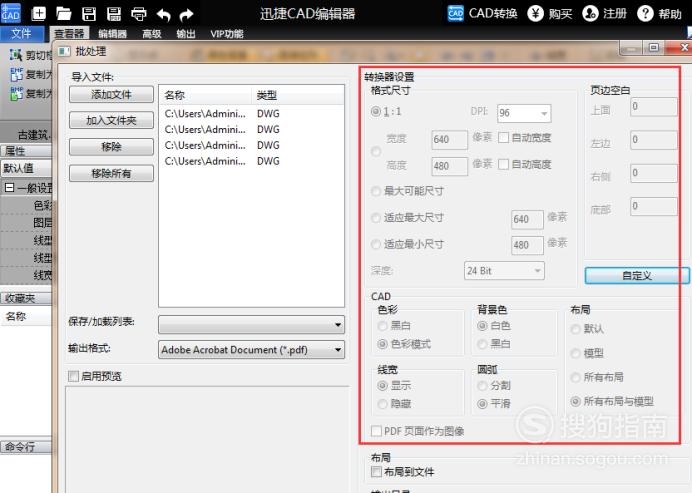Select 所有布局 radio button
The width and height of the screenshot is (692, 493).
coord(575,377)
